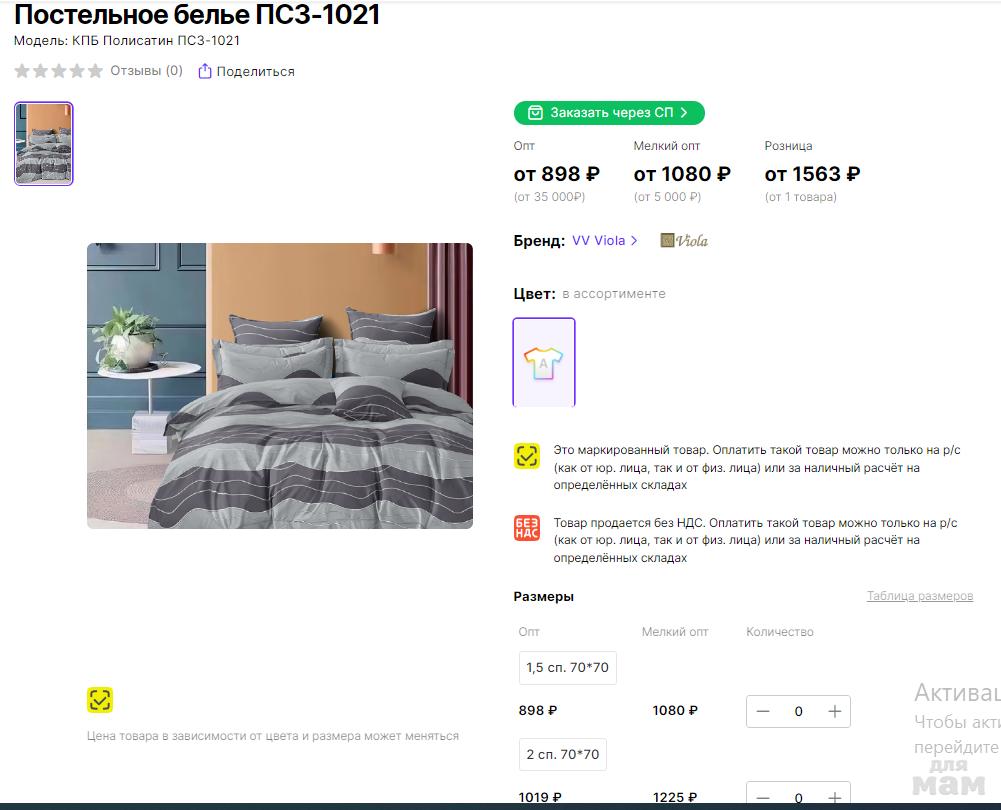Open the VV Viola brand chevron link
1001x810 pixels.
[634, 241]
